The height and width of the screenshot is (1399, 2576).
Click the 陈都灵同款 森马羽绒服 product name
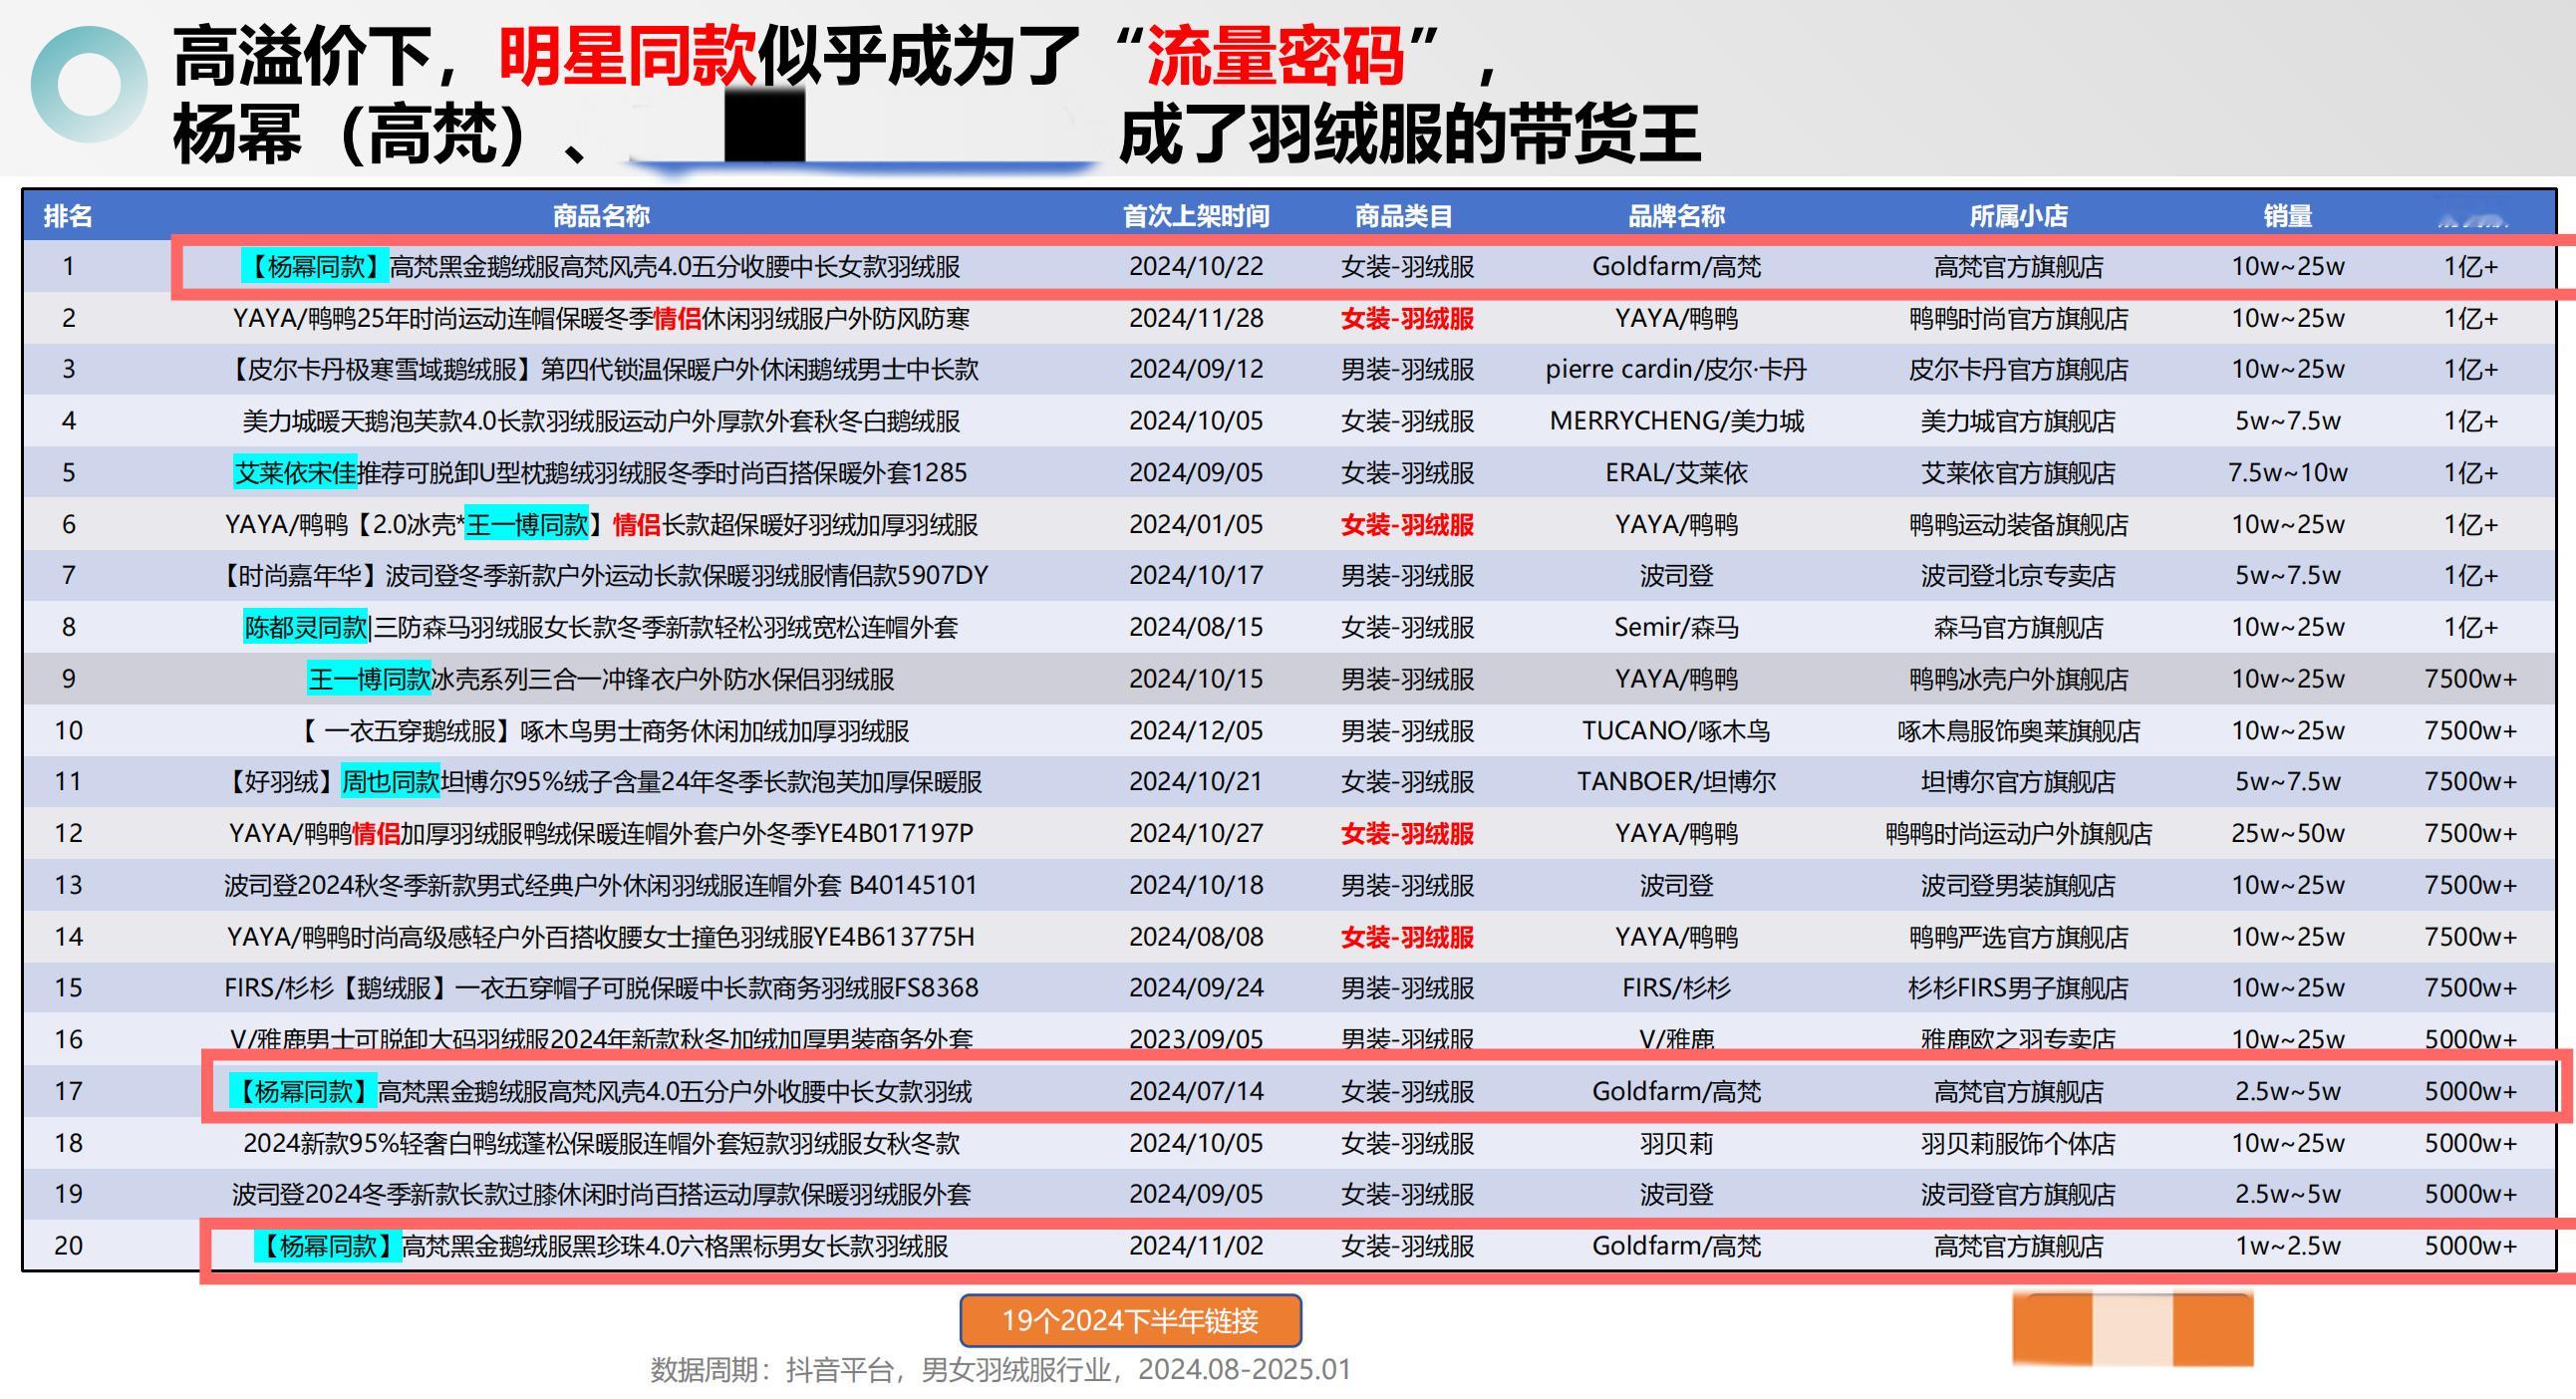pos(601,628)
